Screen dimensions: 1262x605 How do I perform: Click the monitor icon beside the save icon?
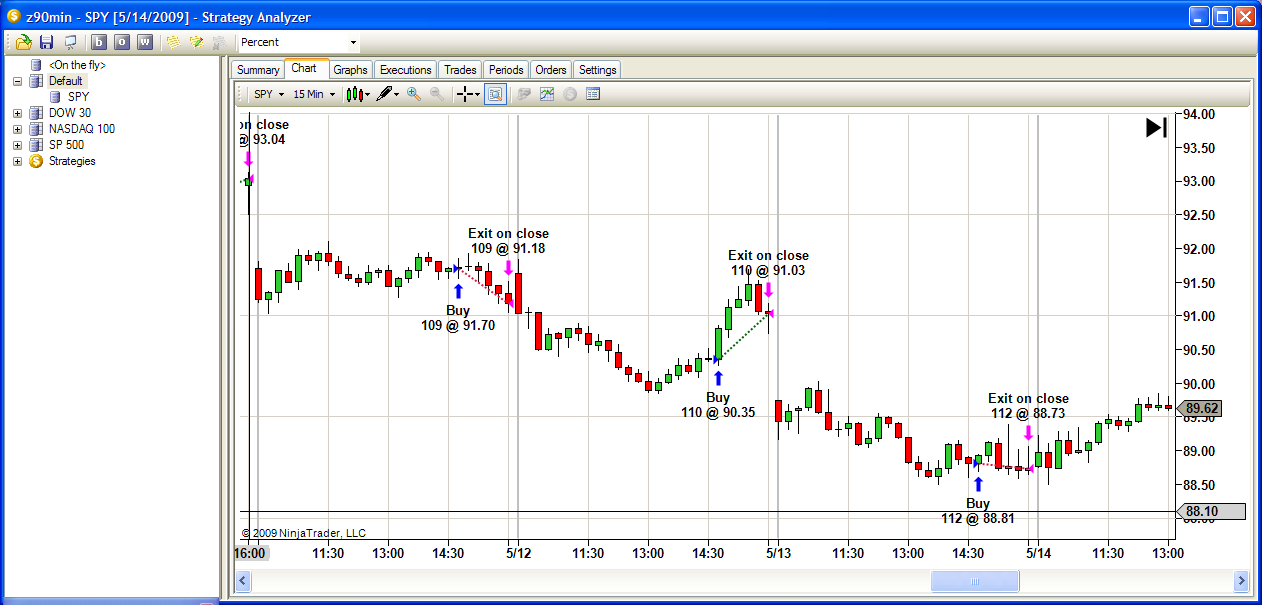point(70,42)
